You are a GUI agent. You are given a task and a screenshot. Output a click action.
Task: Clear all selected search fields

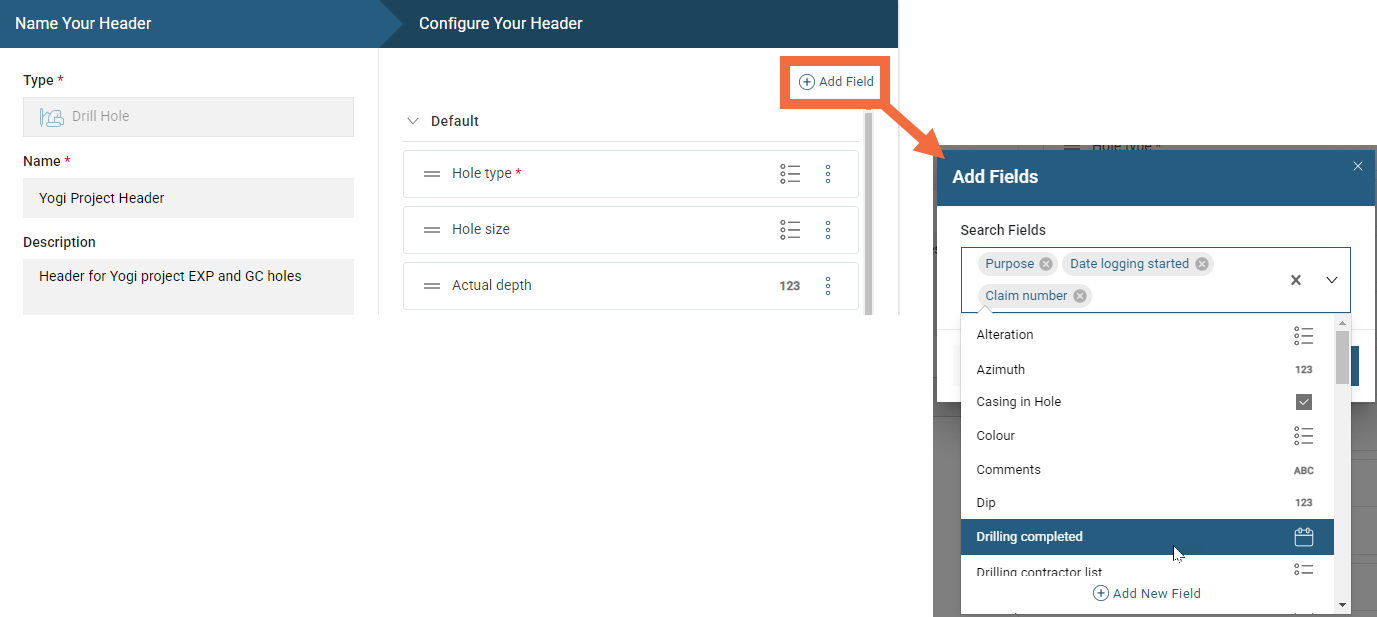point(1296,280)
